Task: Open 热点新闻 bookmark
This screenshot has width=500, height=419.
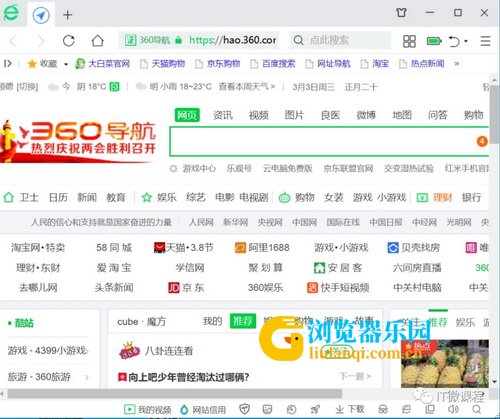Action: pyautogui.click(x=422, y=64)
